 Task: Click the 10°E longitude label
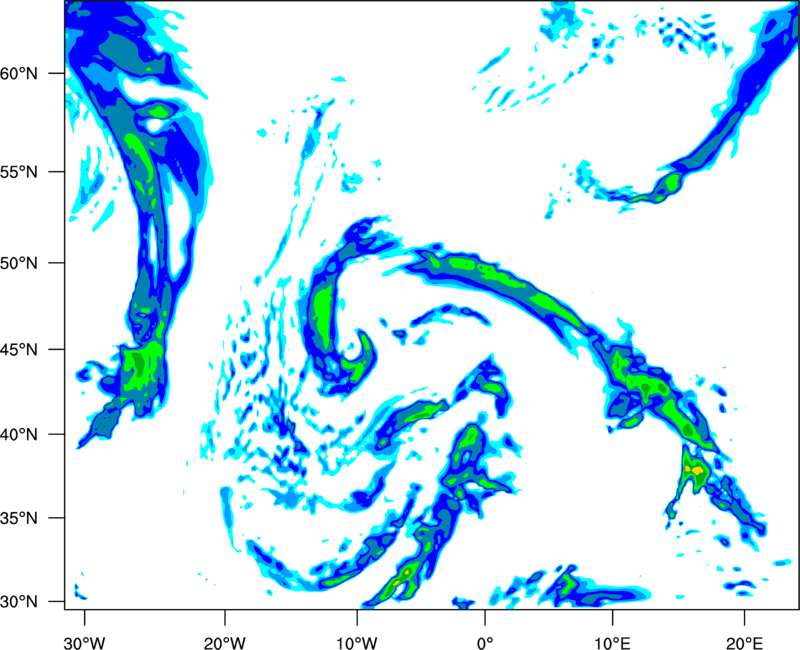(612, 643)
